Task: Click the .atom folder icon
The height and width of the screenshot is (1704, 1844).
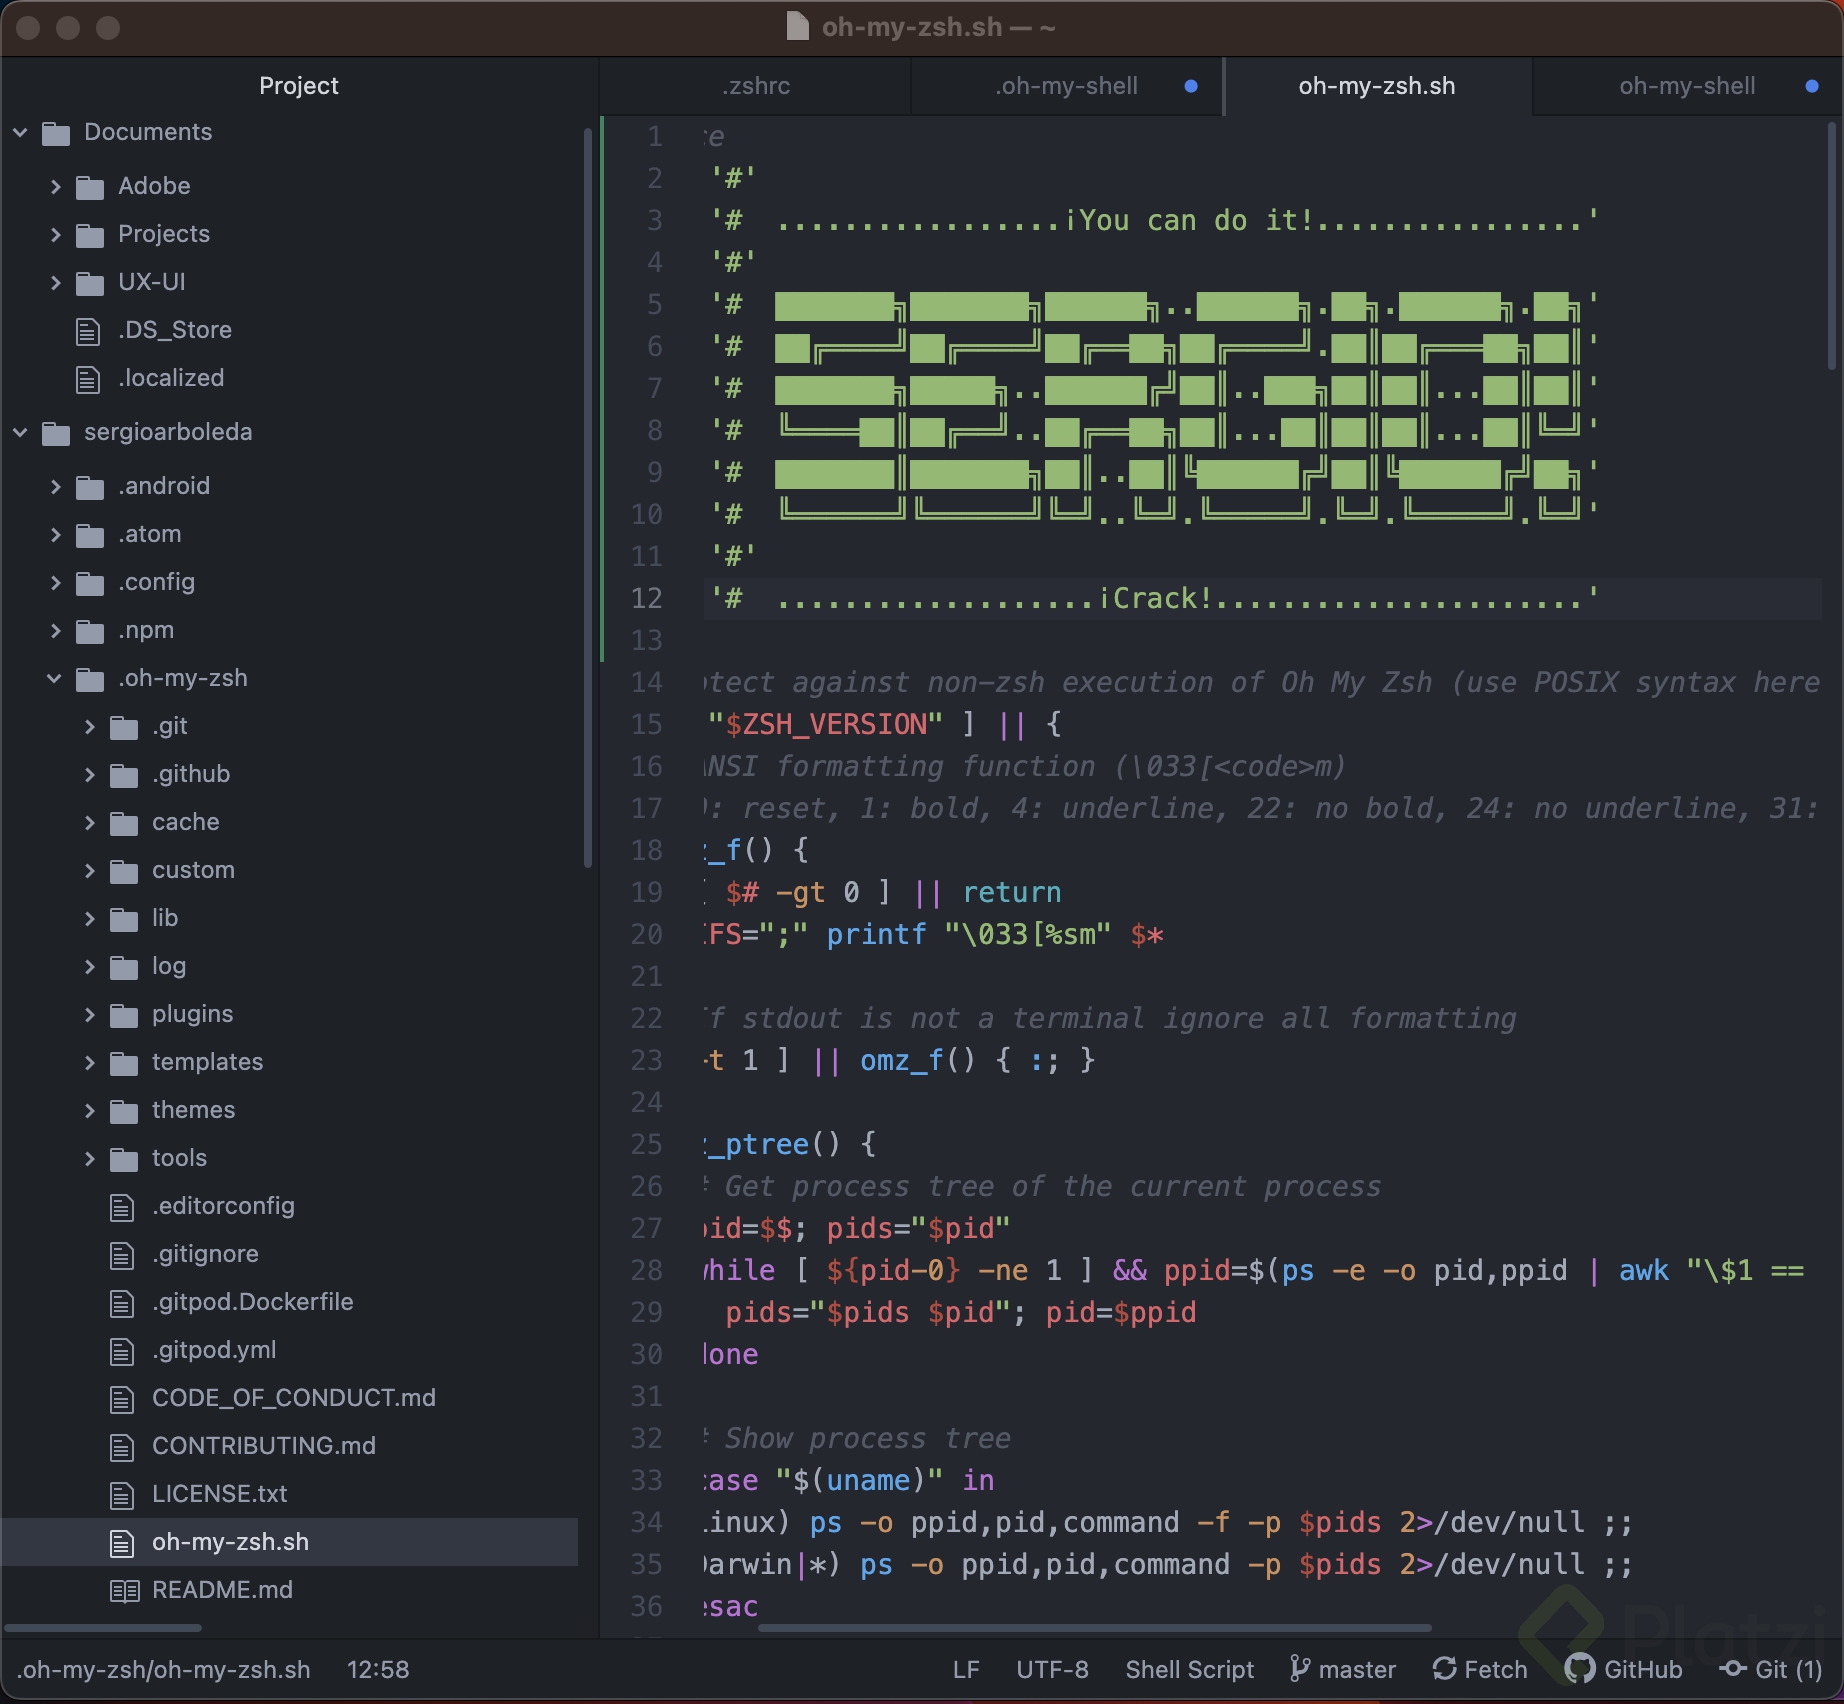Action: coord(90,535)
